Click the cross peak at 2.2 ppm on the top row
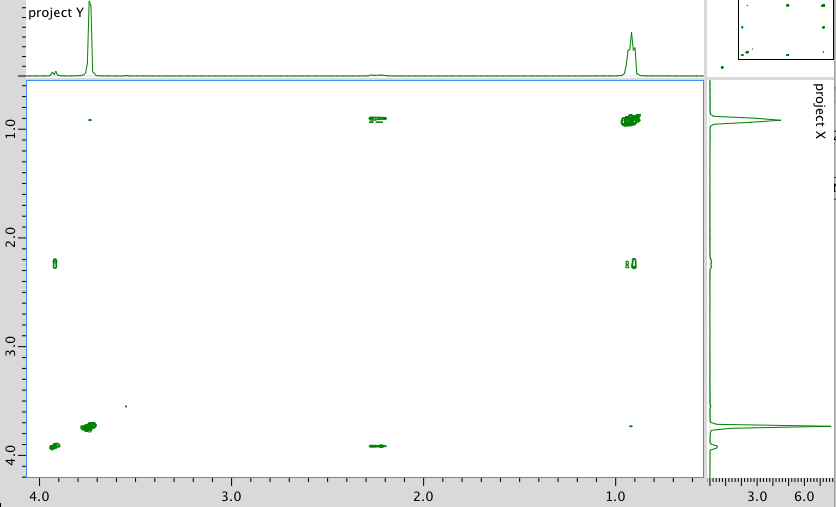This screenshot has height=507, width=836. pos(377,119)
